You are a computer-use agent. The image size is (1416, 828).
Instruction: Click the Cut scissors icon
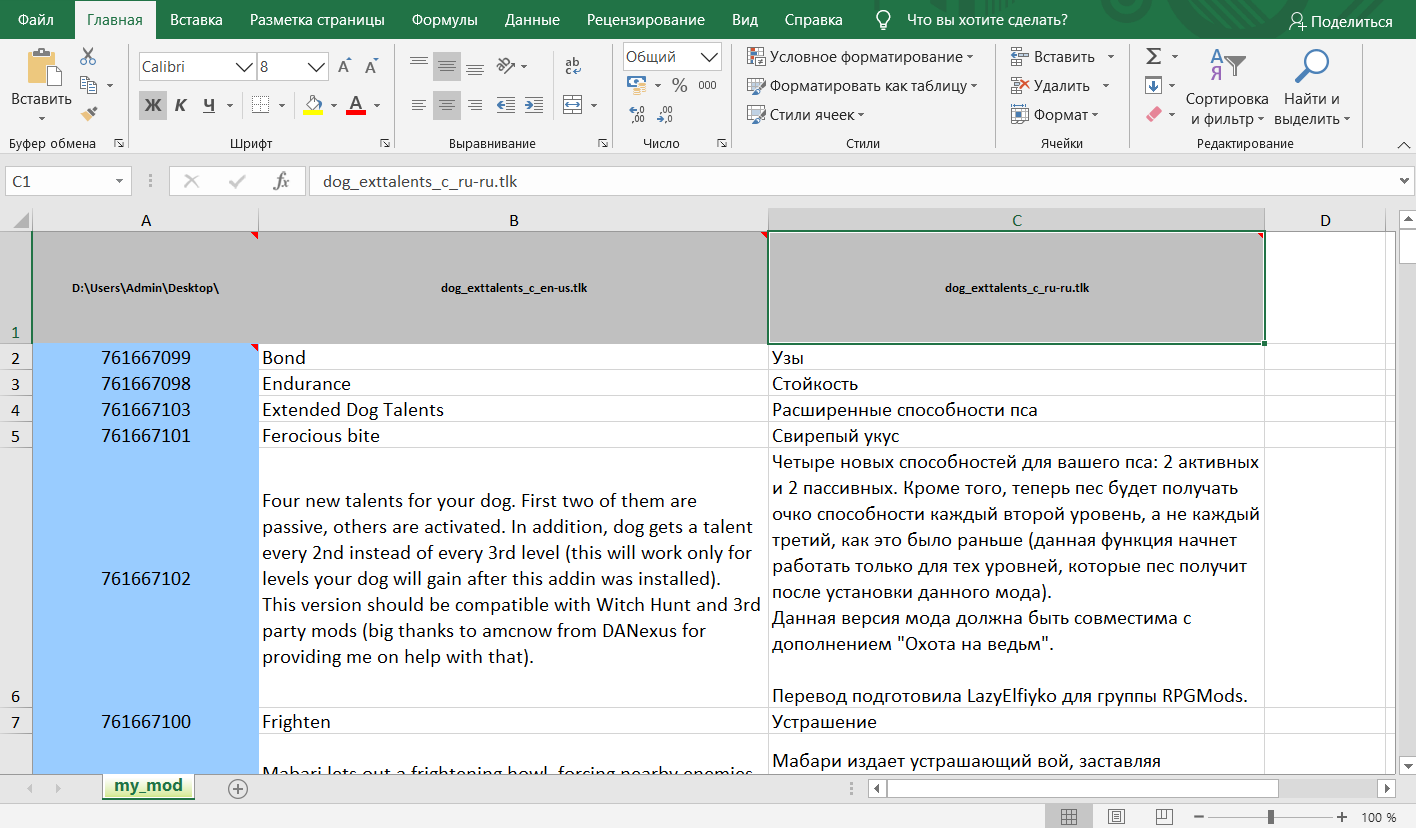[88, 56]
